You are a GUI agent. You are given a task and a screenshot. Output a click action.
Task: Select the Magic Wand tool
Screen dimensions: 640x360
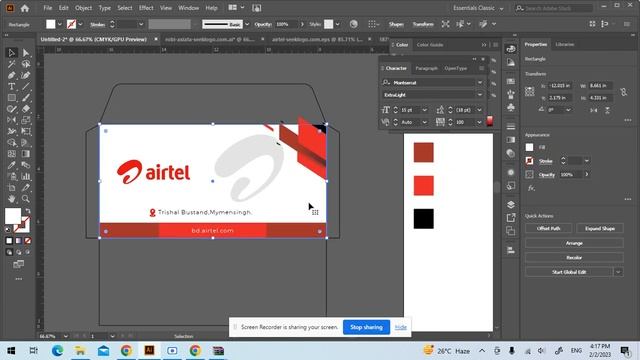tap(11, 64)
